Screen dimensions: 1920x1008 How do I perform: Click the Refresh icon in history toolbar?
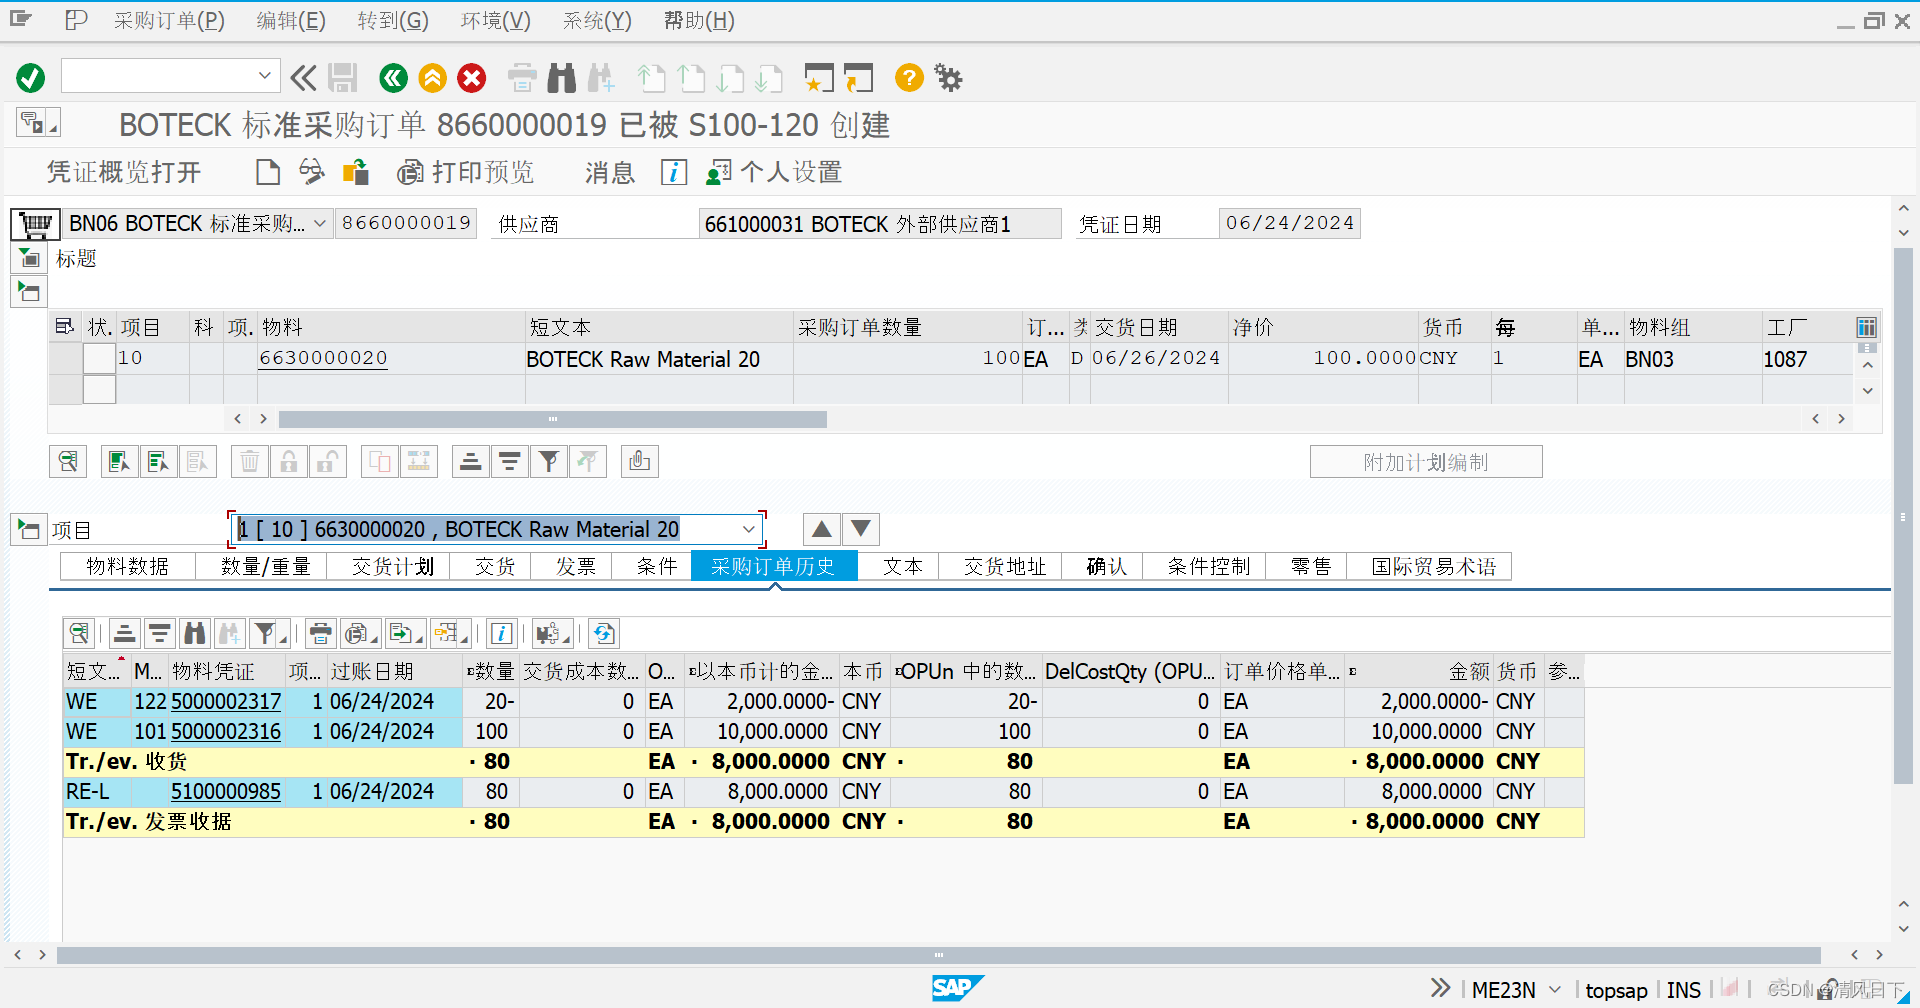click(x=604, y=633)
